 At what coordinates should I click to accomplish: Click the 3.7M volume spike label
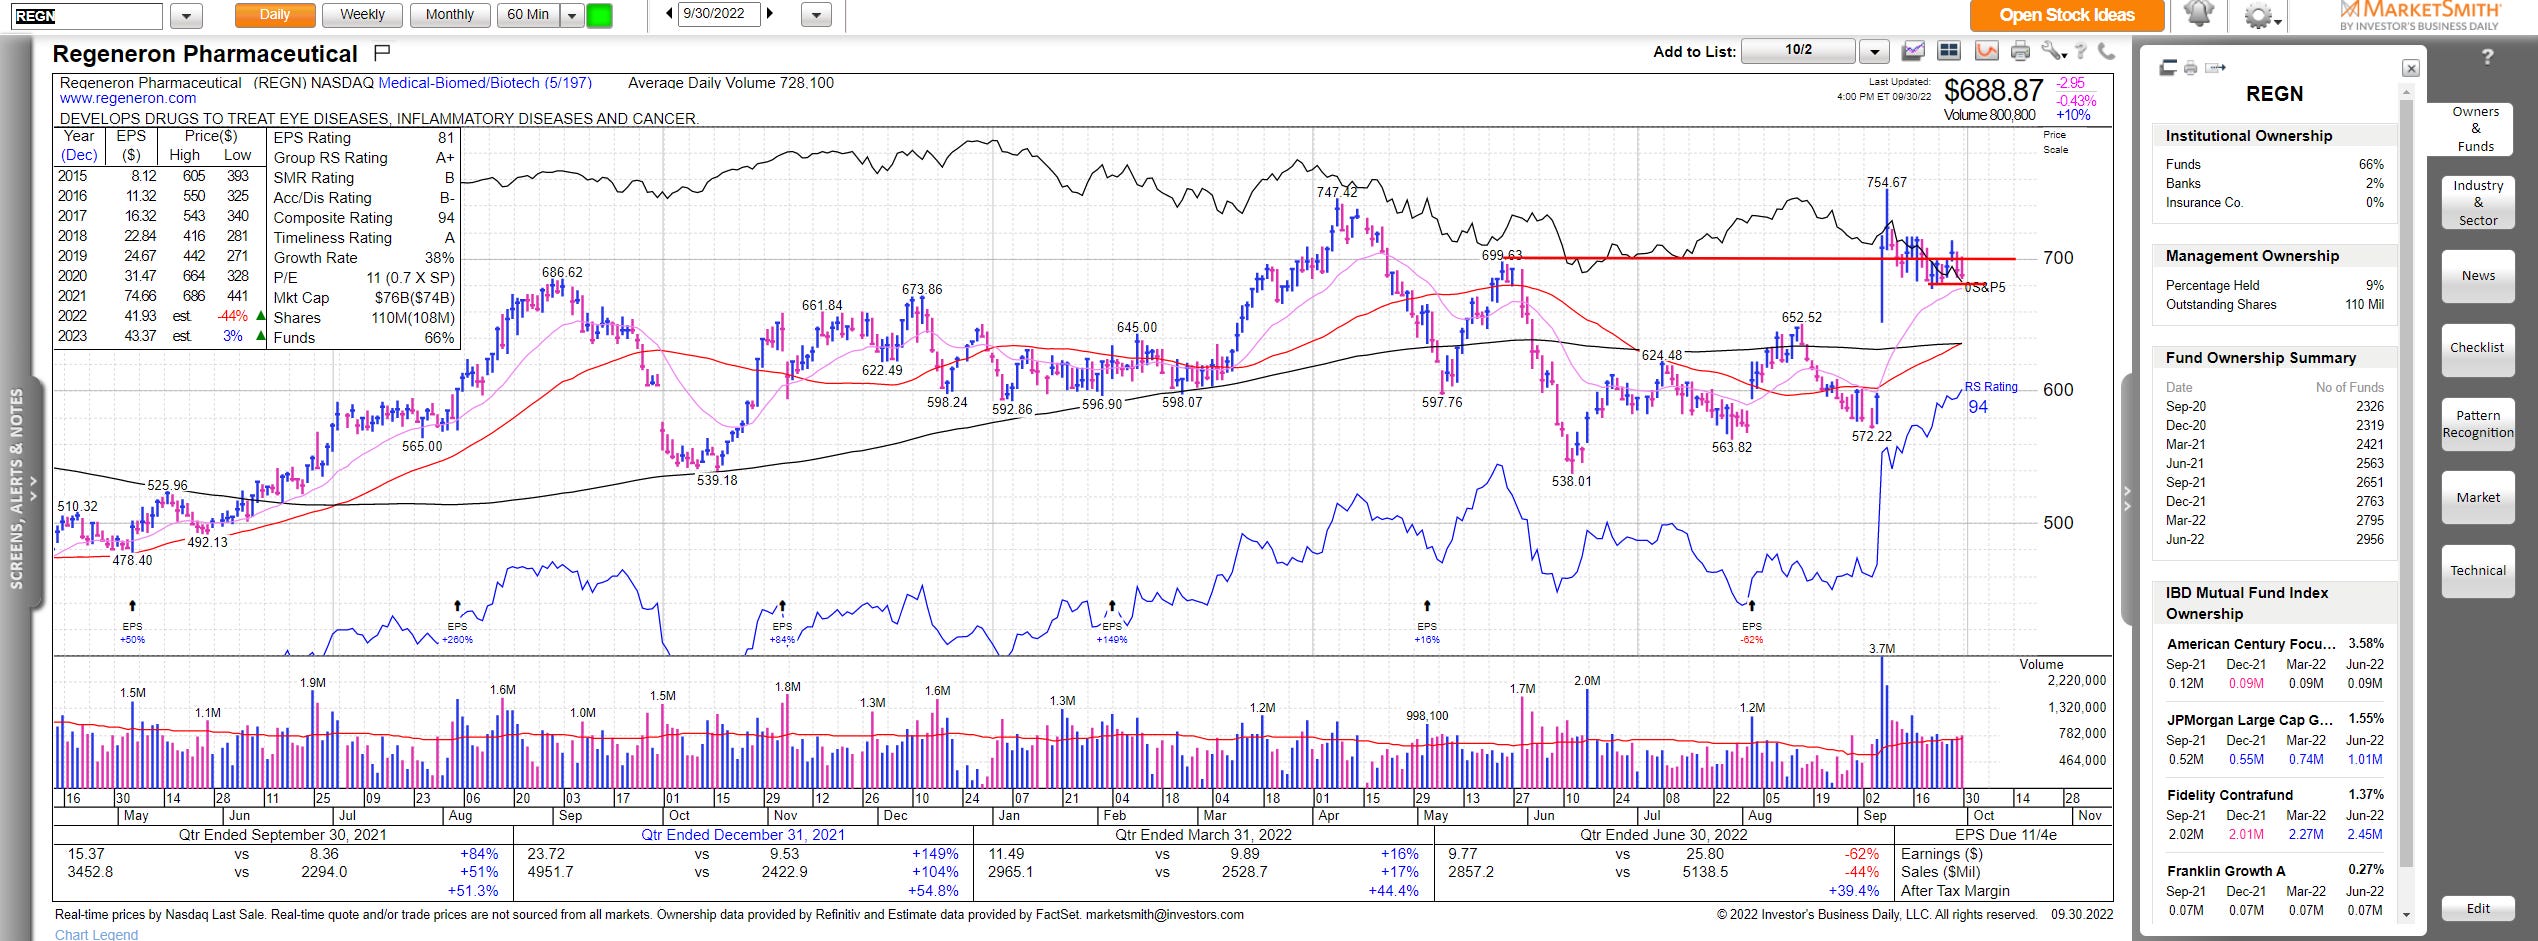[1882, 649]
